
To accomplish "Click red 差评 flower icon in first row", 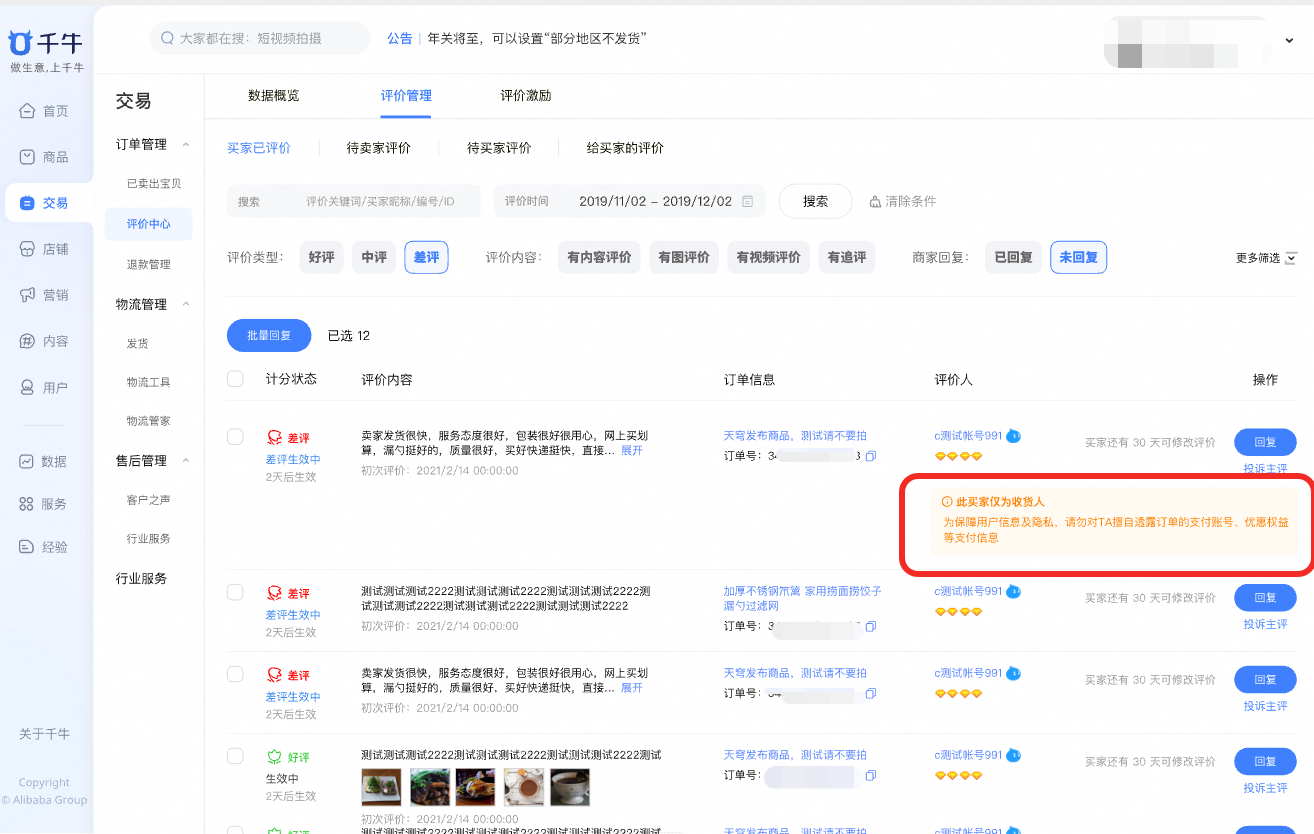I will 274,438.
